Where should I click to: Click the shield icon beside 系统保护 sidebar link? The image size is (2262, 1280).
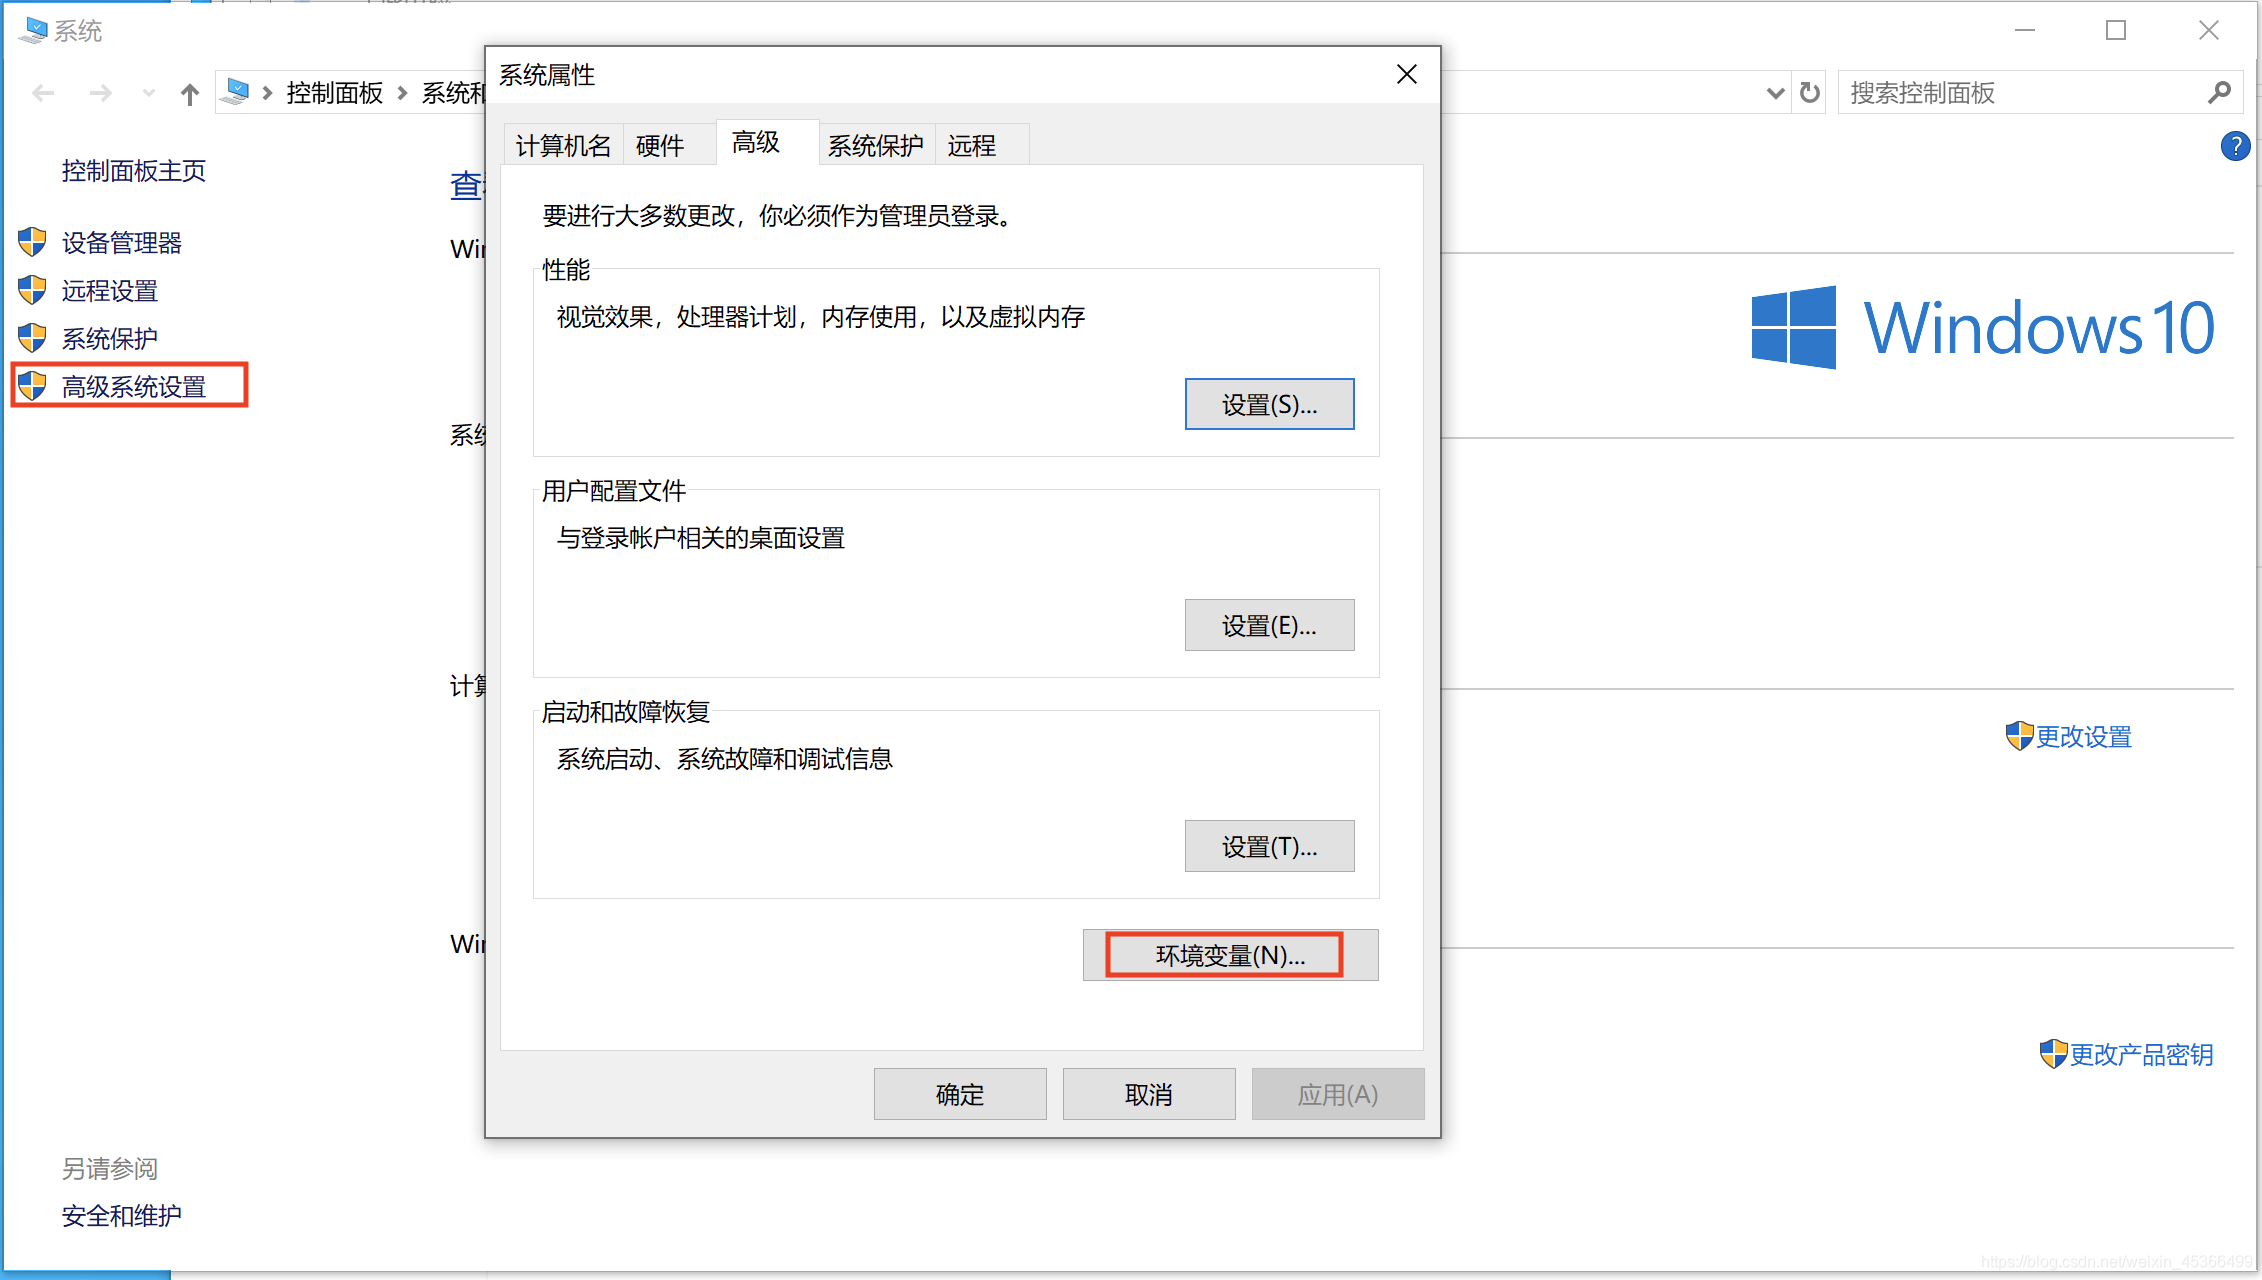coord(32,338)
